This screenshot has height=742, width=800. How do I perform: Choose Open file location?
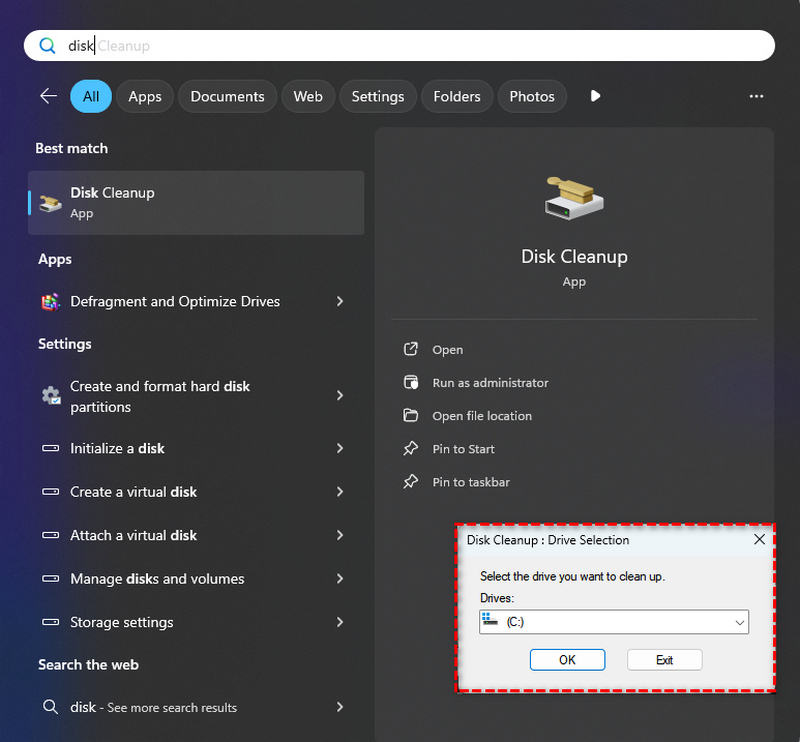[482, 416]
